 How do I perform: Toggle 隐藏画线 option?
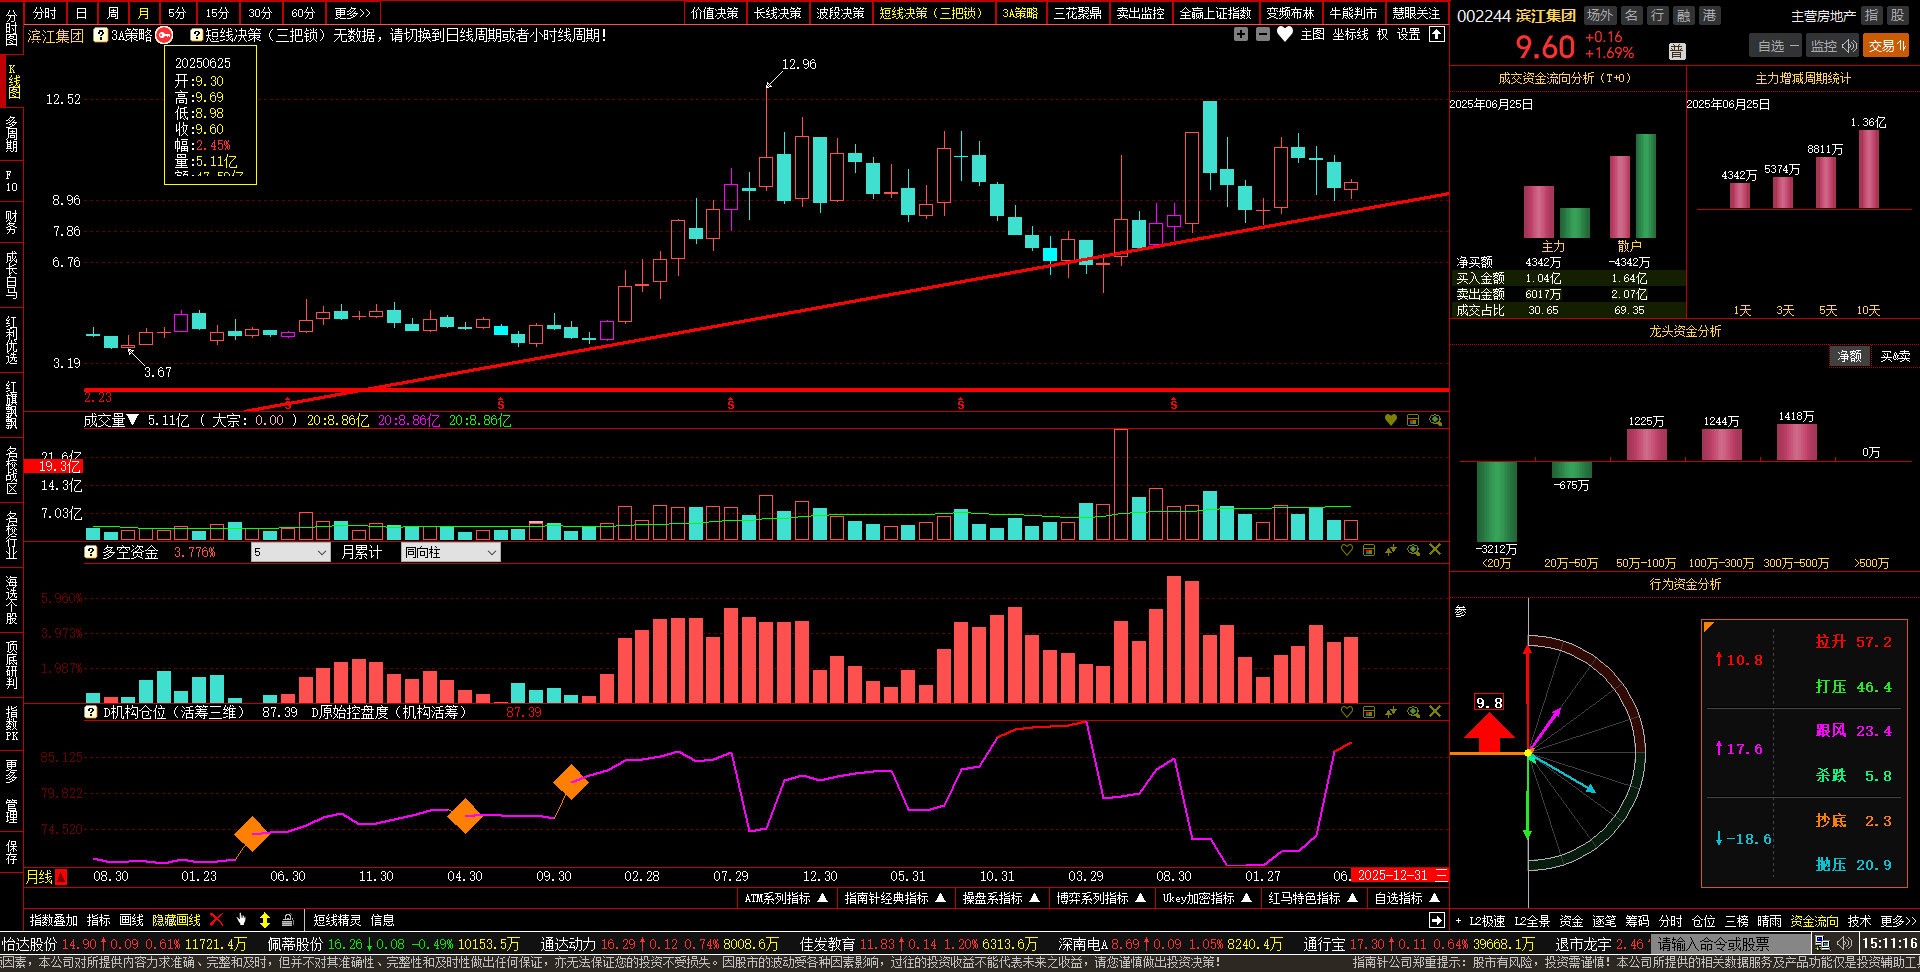pyautogui.click(x=176, y=920)
